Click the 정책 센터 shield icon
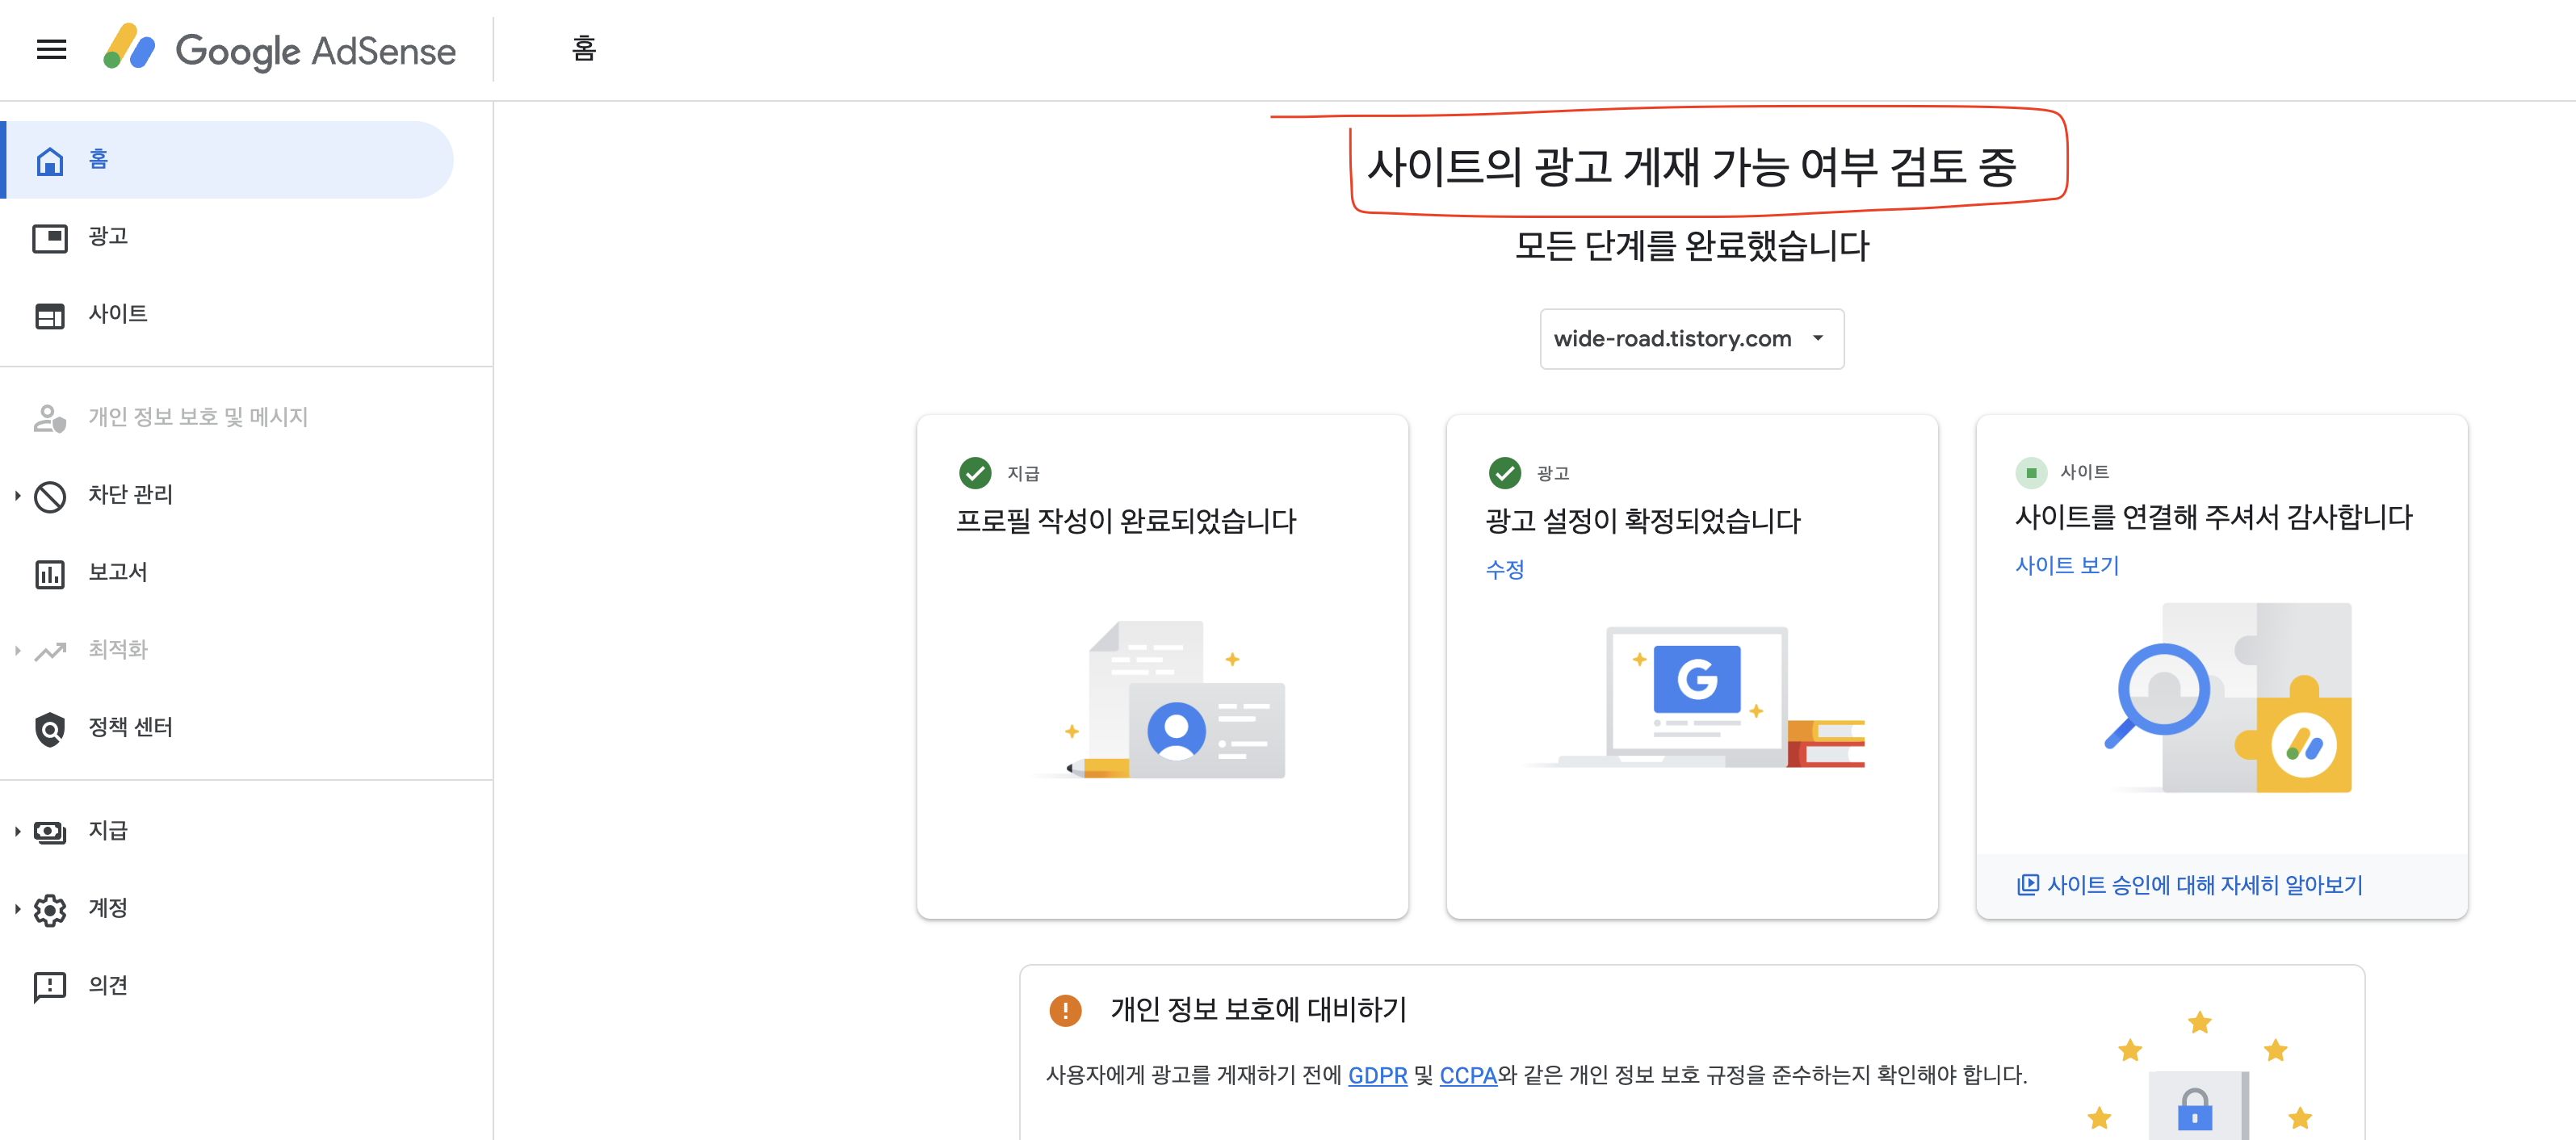Image resolution: width=2576 pixels, height=1140 pixels. (50, 729)
